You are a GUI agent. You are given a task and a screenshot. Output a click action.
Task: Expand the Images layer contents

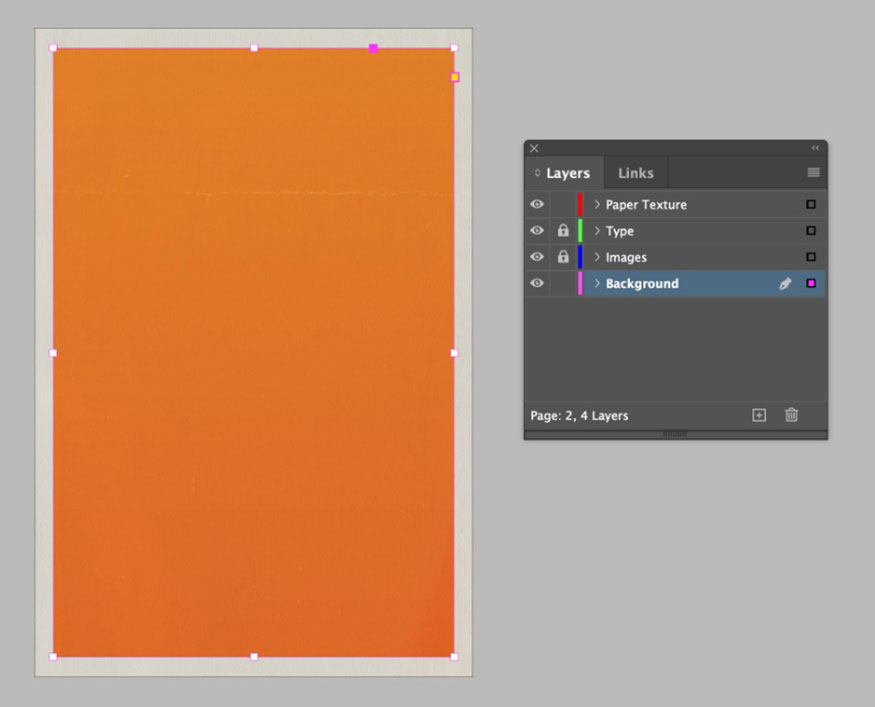pos(597,257)
